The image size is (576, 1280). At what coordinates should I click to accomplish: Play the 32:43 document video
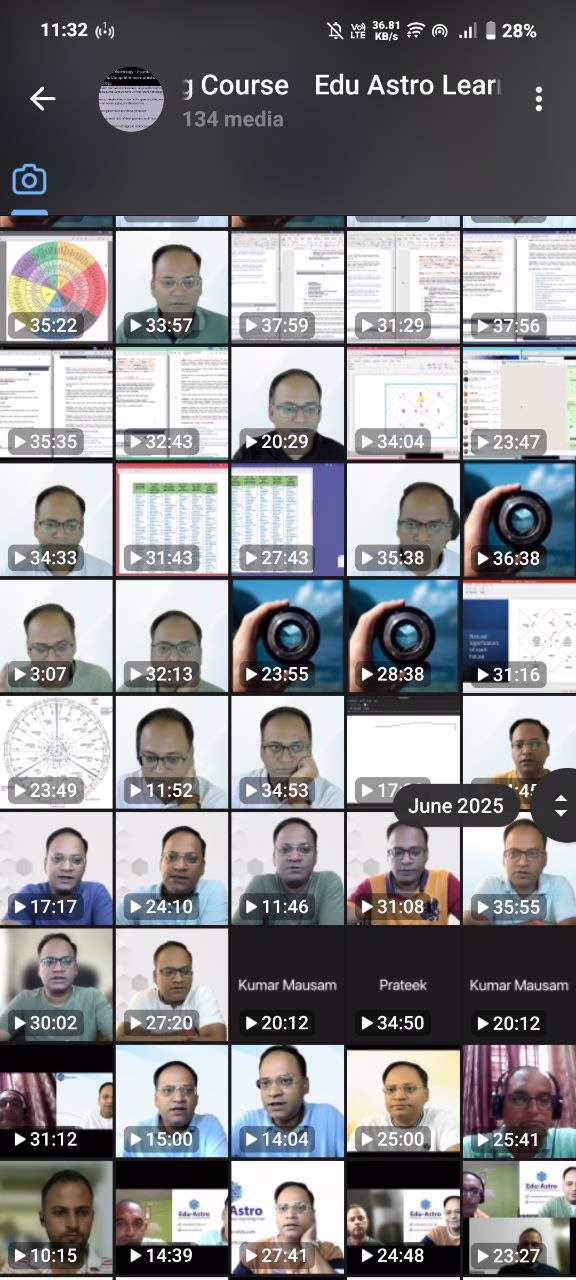[x=172, y=403]
